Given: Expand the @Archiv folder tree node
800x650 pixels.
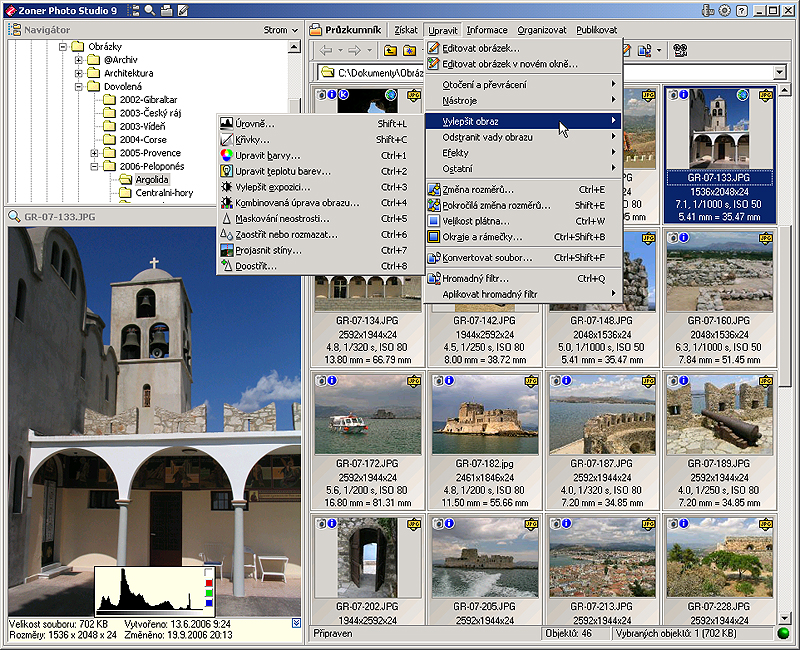Looking at the screenshot, I should click(79, 60).
